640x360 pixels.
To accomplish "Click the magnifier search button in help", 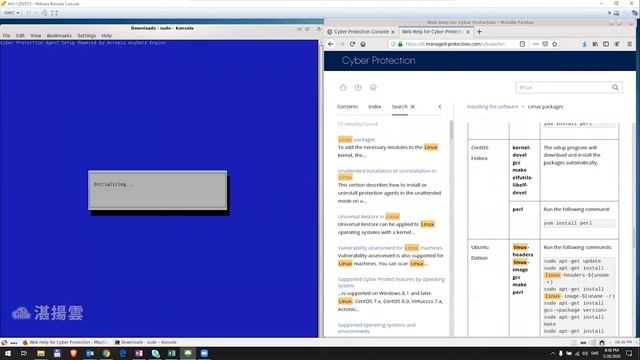I will point(616,87).
